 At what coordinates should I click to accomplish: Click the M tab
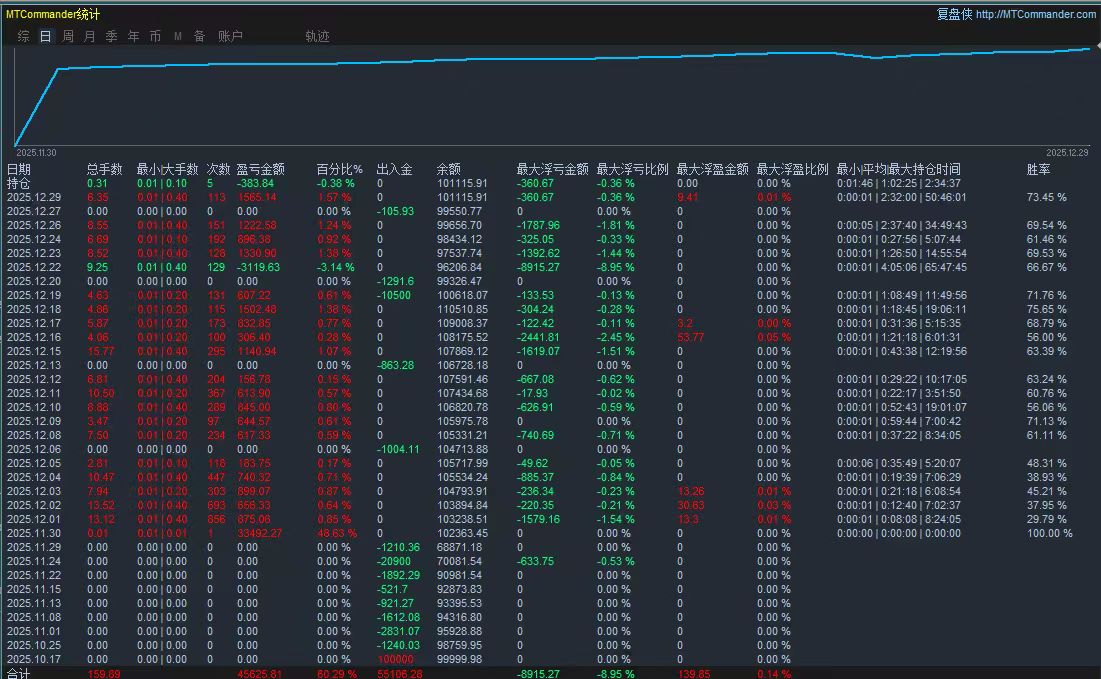[x=178, y=36]
